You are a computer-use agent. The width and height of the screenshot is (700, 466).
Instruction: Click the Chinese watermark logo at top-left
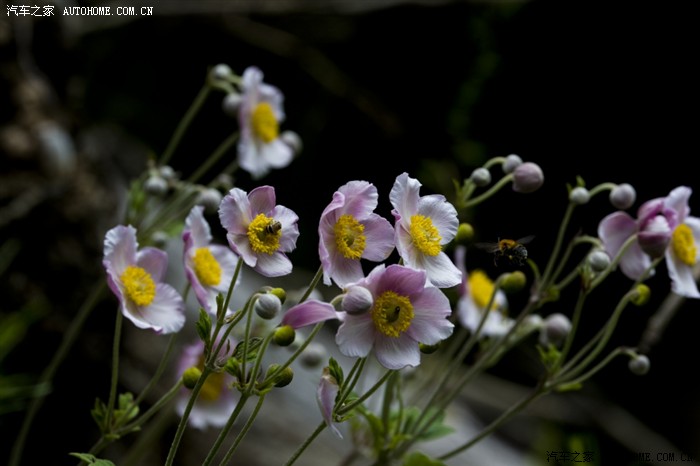(30, 11)
